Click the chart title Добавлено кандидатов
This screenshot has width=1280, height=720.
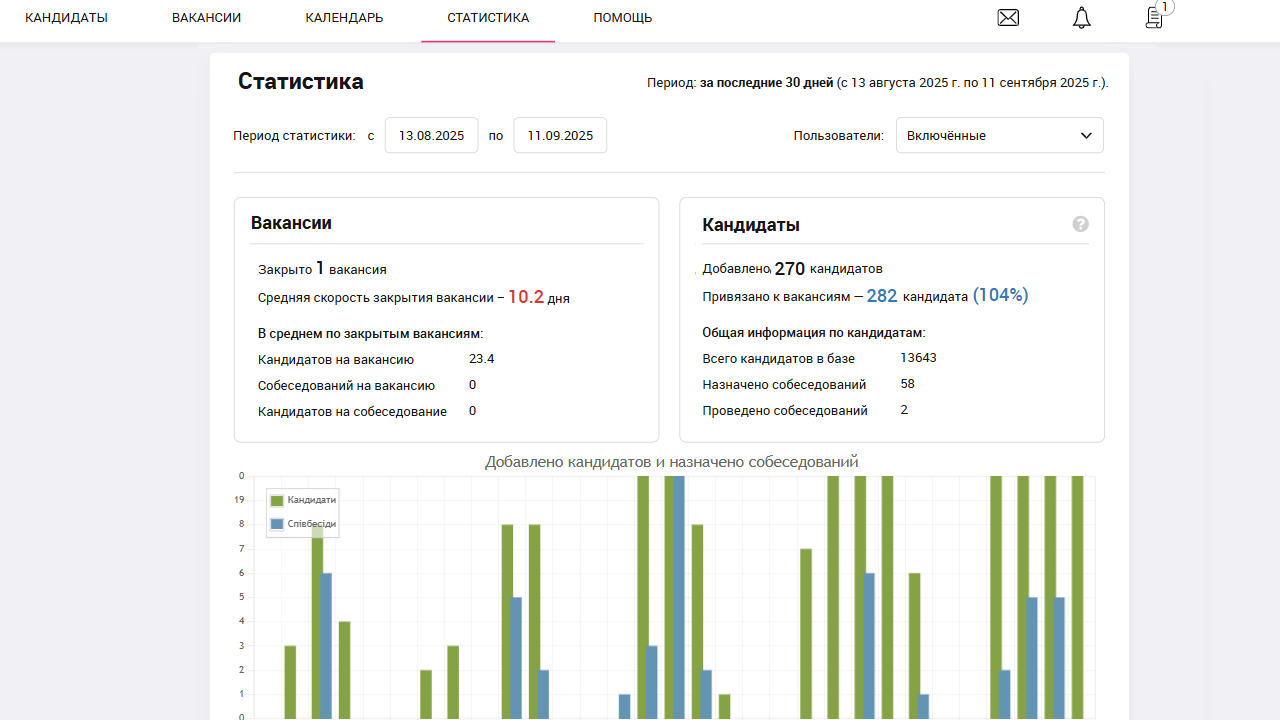click(671, 462)
